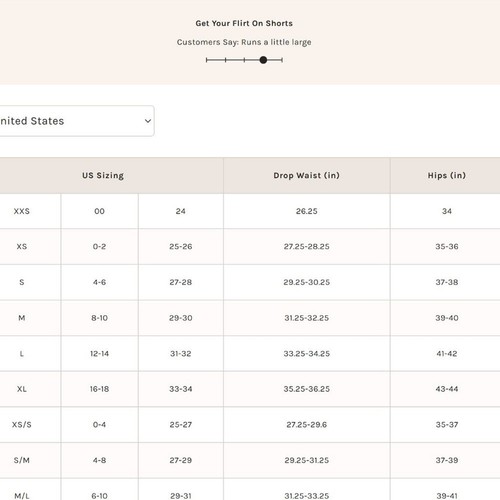This screenshot has height=500, width=500.
Task: Click the '27-28' waist size cell
Action: click(x=181, y=282)
